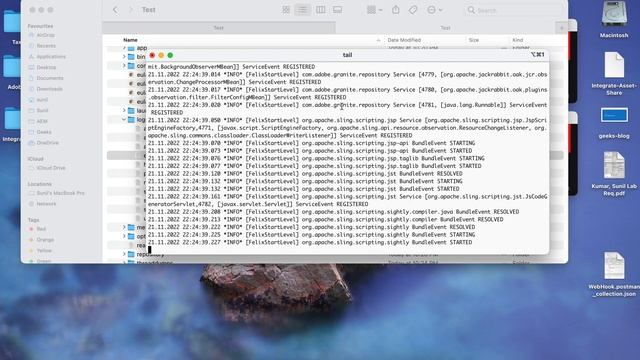Screen dimensions: 640x360
Task: Expand the folder below bin in list
Action: click(x=124, y=66)
